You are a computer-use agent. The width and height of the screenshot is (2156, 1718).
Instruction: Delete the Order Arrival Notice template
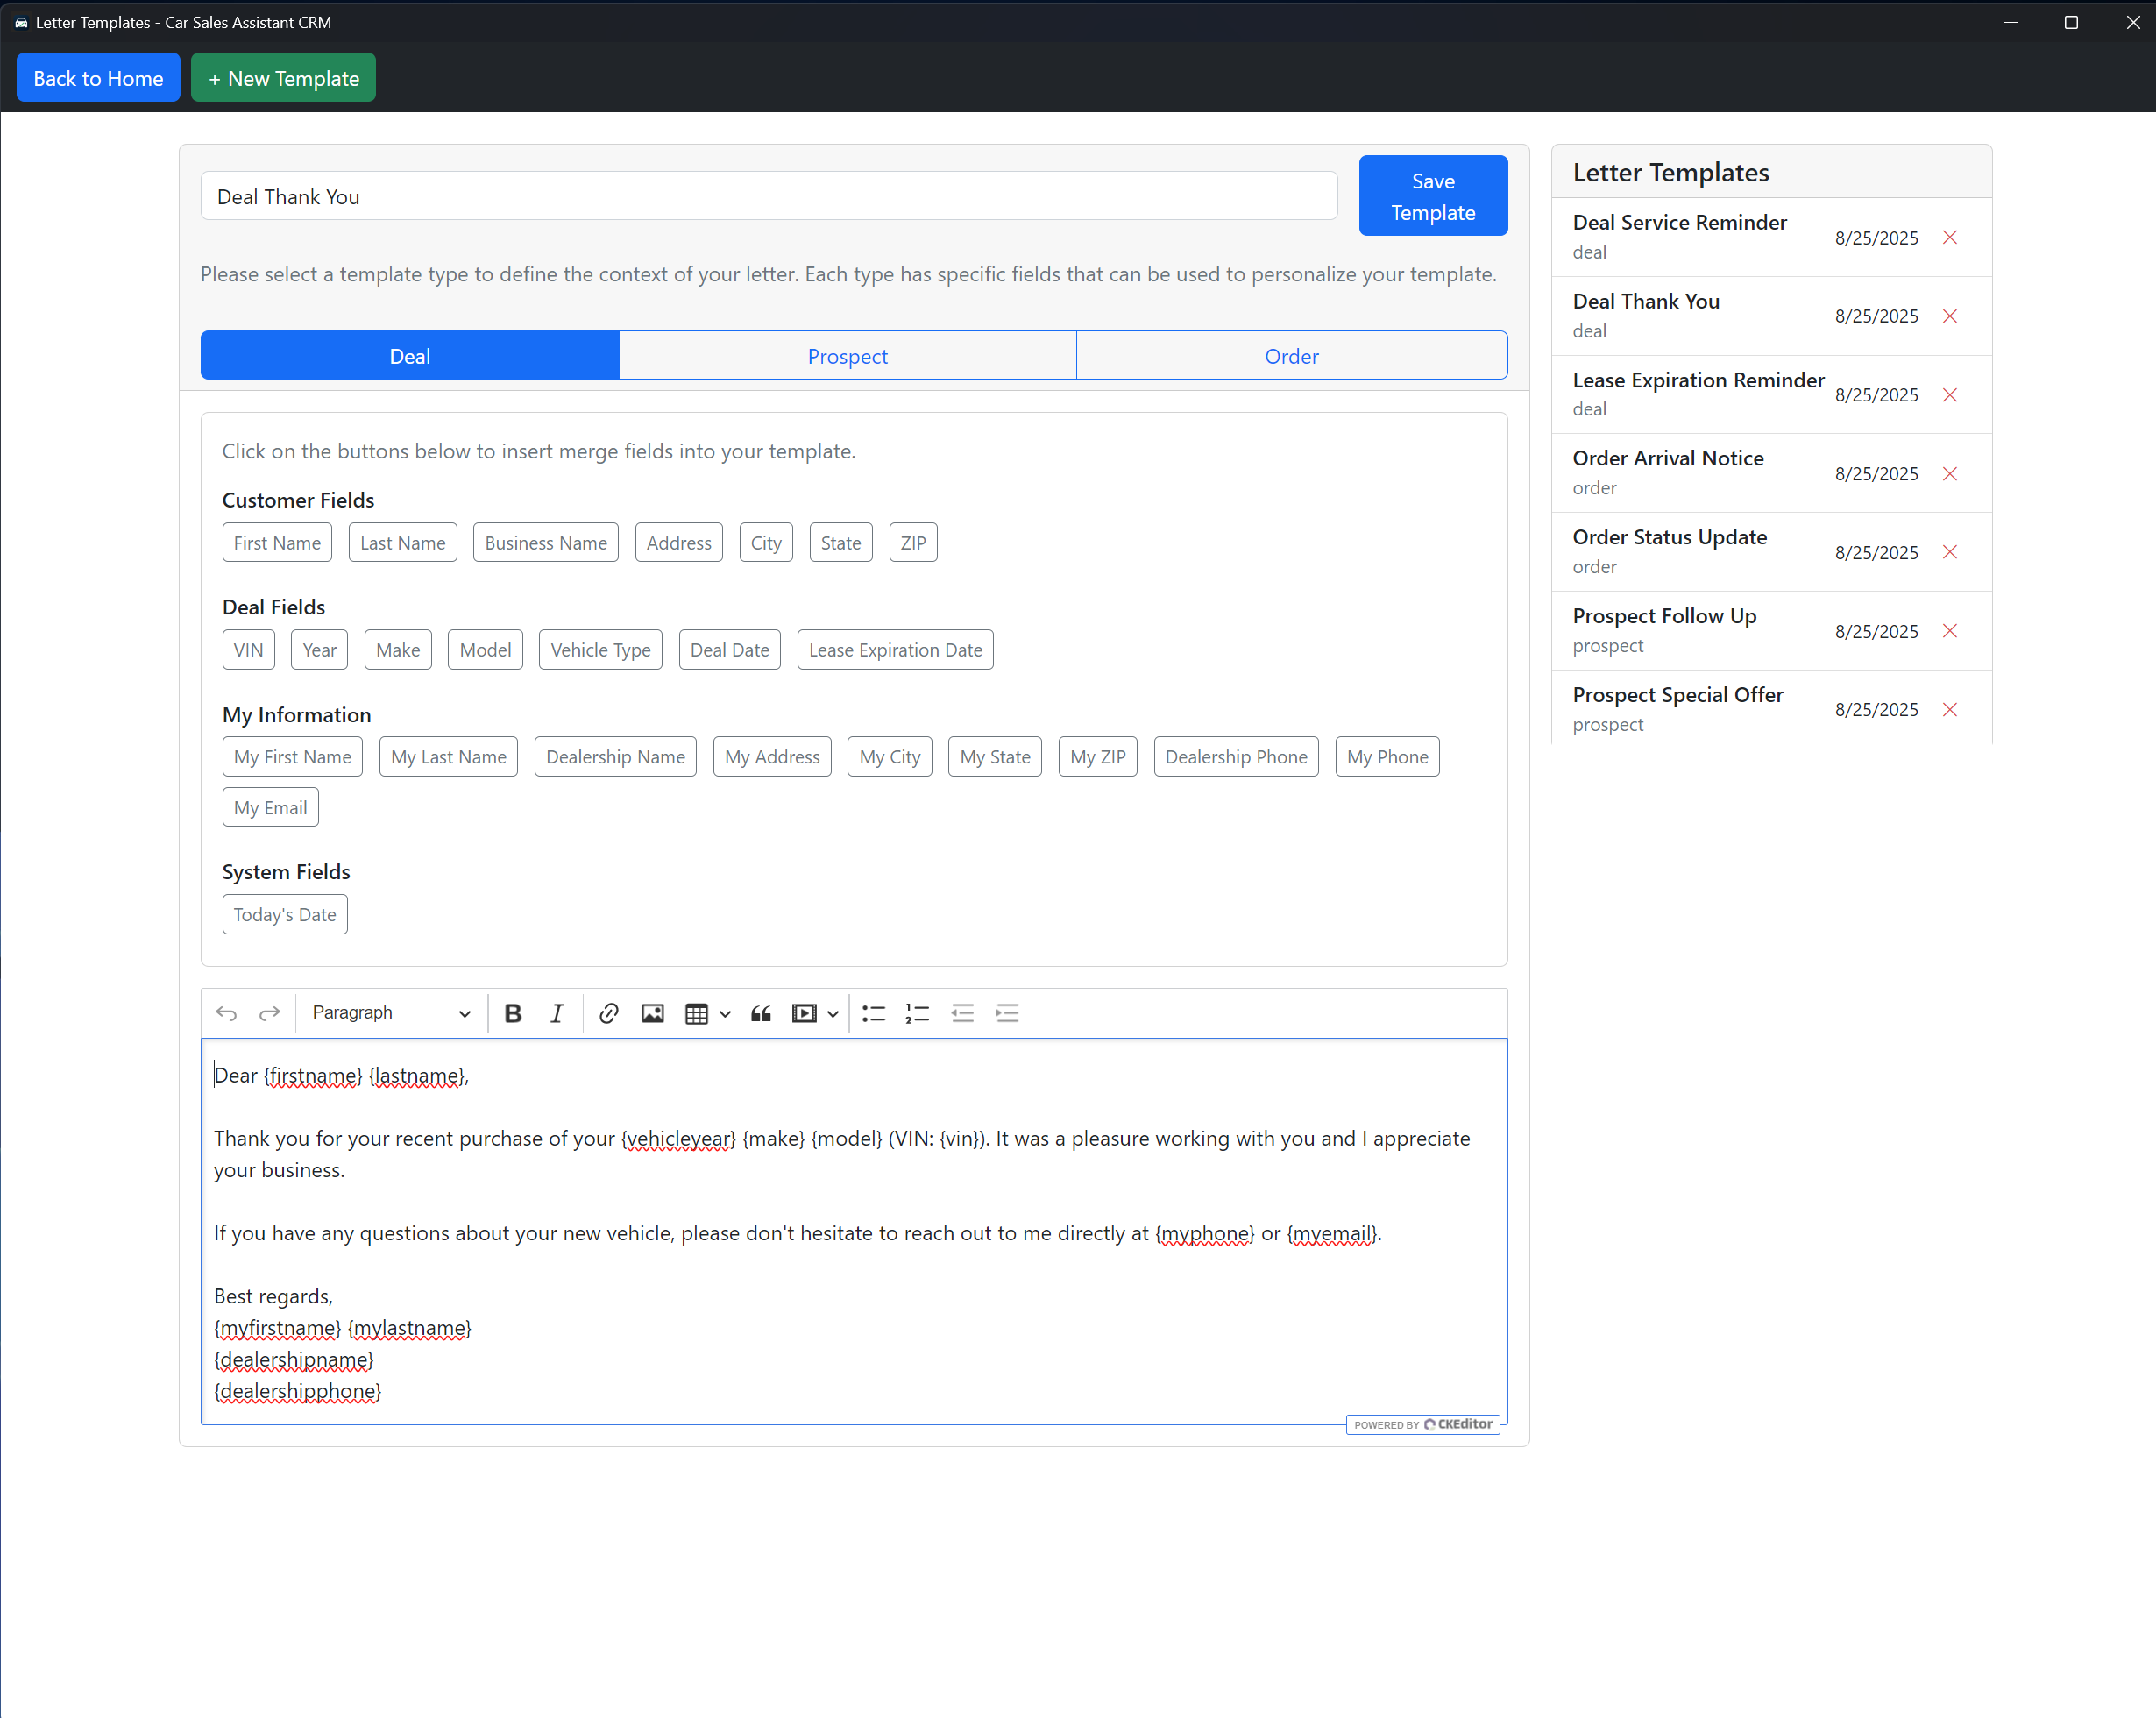1949,473
